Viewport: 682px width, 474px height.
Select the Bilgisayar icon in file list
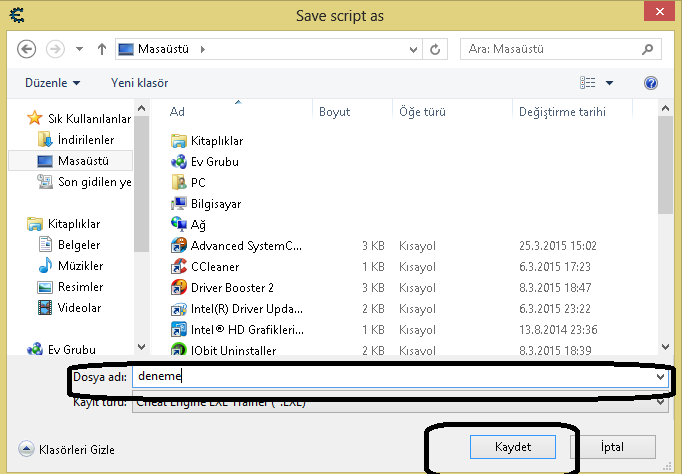pos(178,204)
